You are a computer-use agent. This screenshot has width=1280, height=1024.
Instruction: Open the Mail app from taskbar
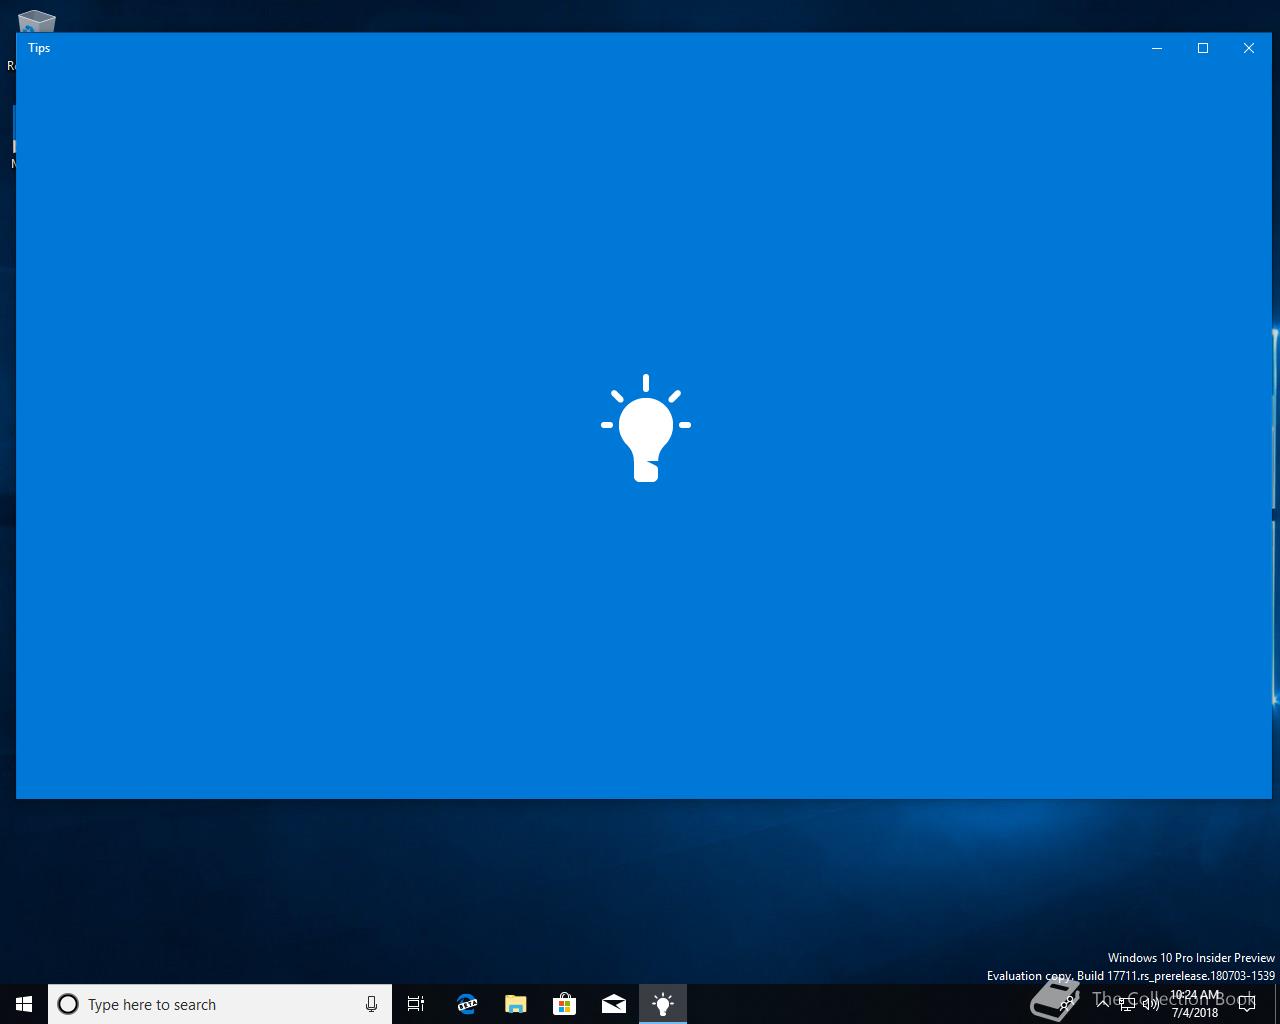(613, 1004)
